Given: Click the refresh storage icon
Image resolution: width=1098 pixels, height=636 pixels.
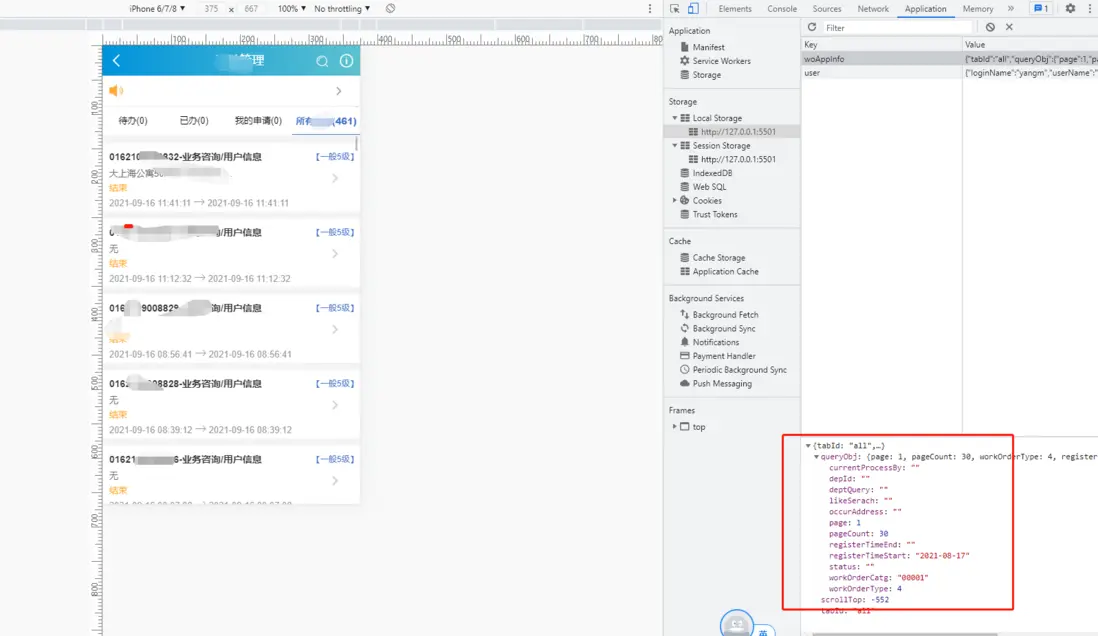Looking at the screenshot, I should pyautogui.click(x=812, y=27).
